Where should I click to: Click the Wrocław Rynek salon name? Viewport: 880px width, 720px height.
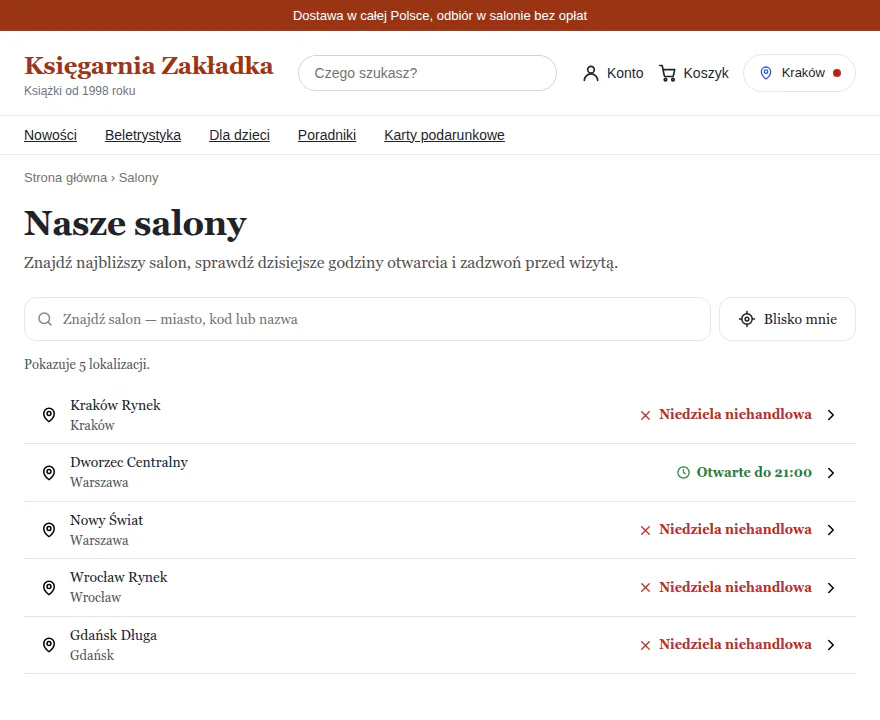point(118,577)
